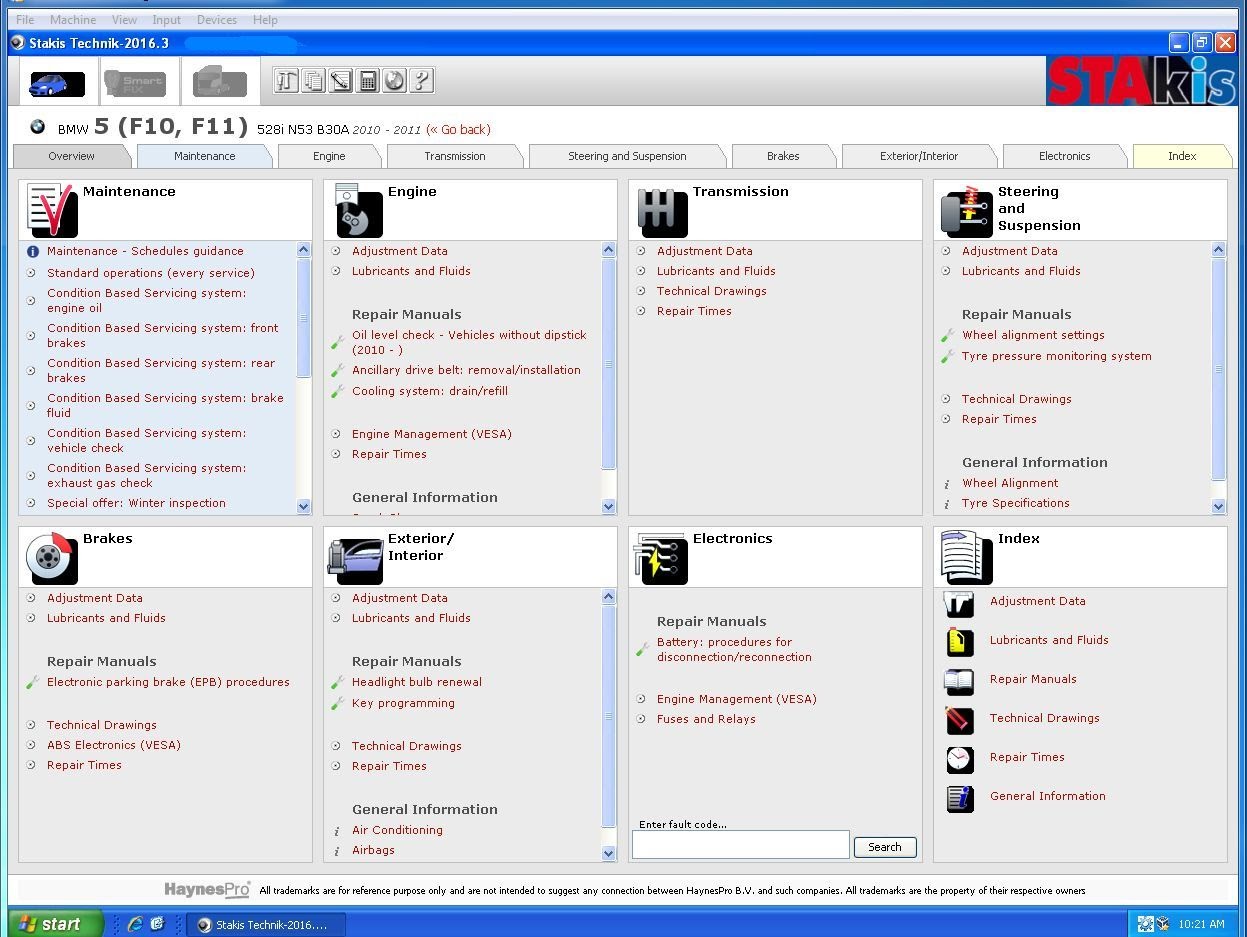Open Ancillary drive belt removal/installation manual

tap(466, 370)
